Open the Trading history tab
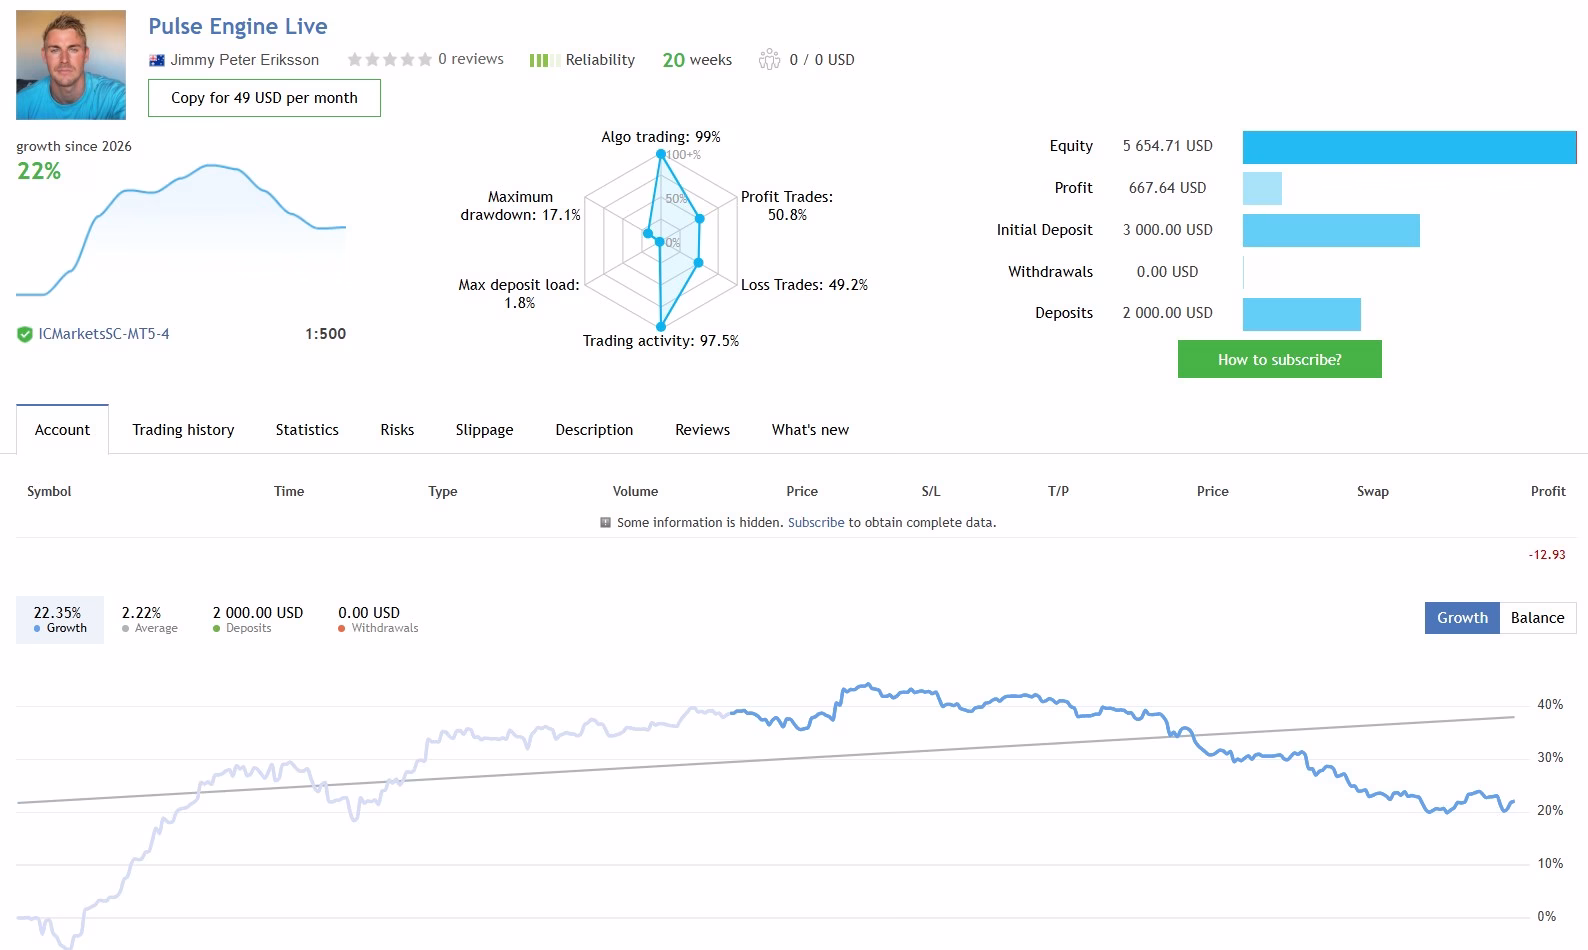The width and height of the screenshot is (1588, 950). [x=183, y=430]
